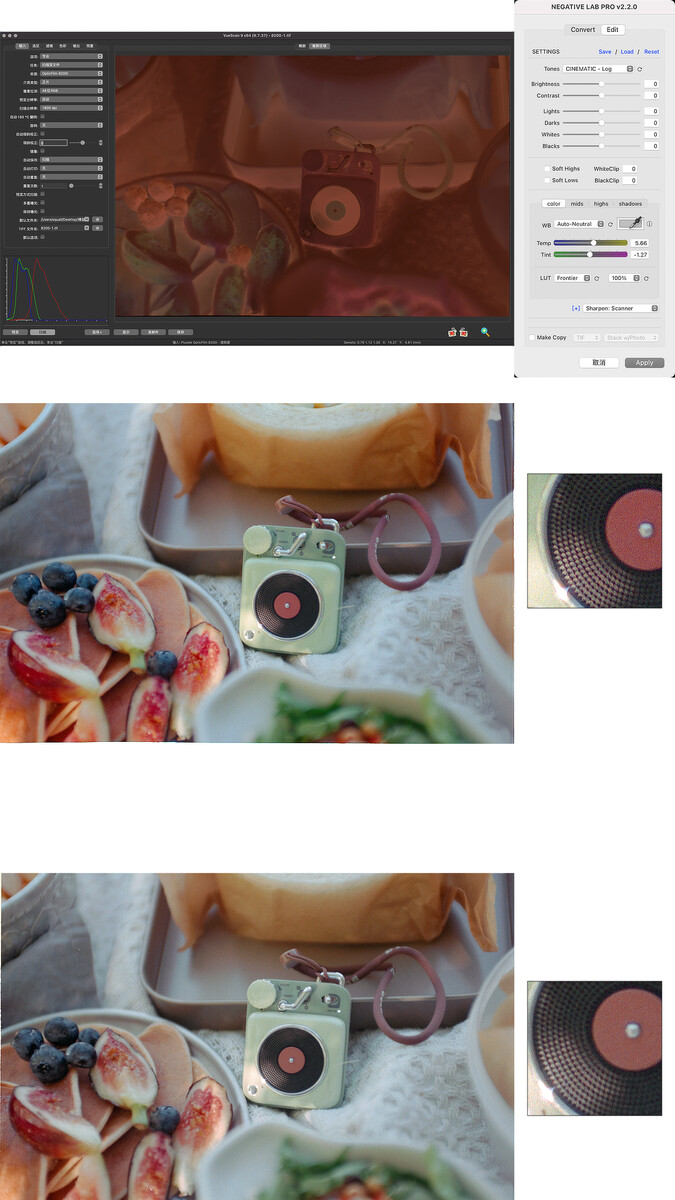Open the TIF format dropdown
Screen dimensions: 675x1200
point(585,338)
